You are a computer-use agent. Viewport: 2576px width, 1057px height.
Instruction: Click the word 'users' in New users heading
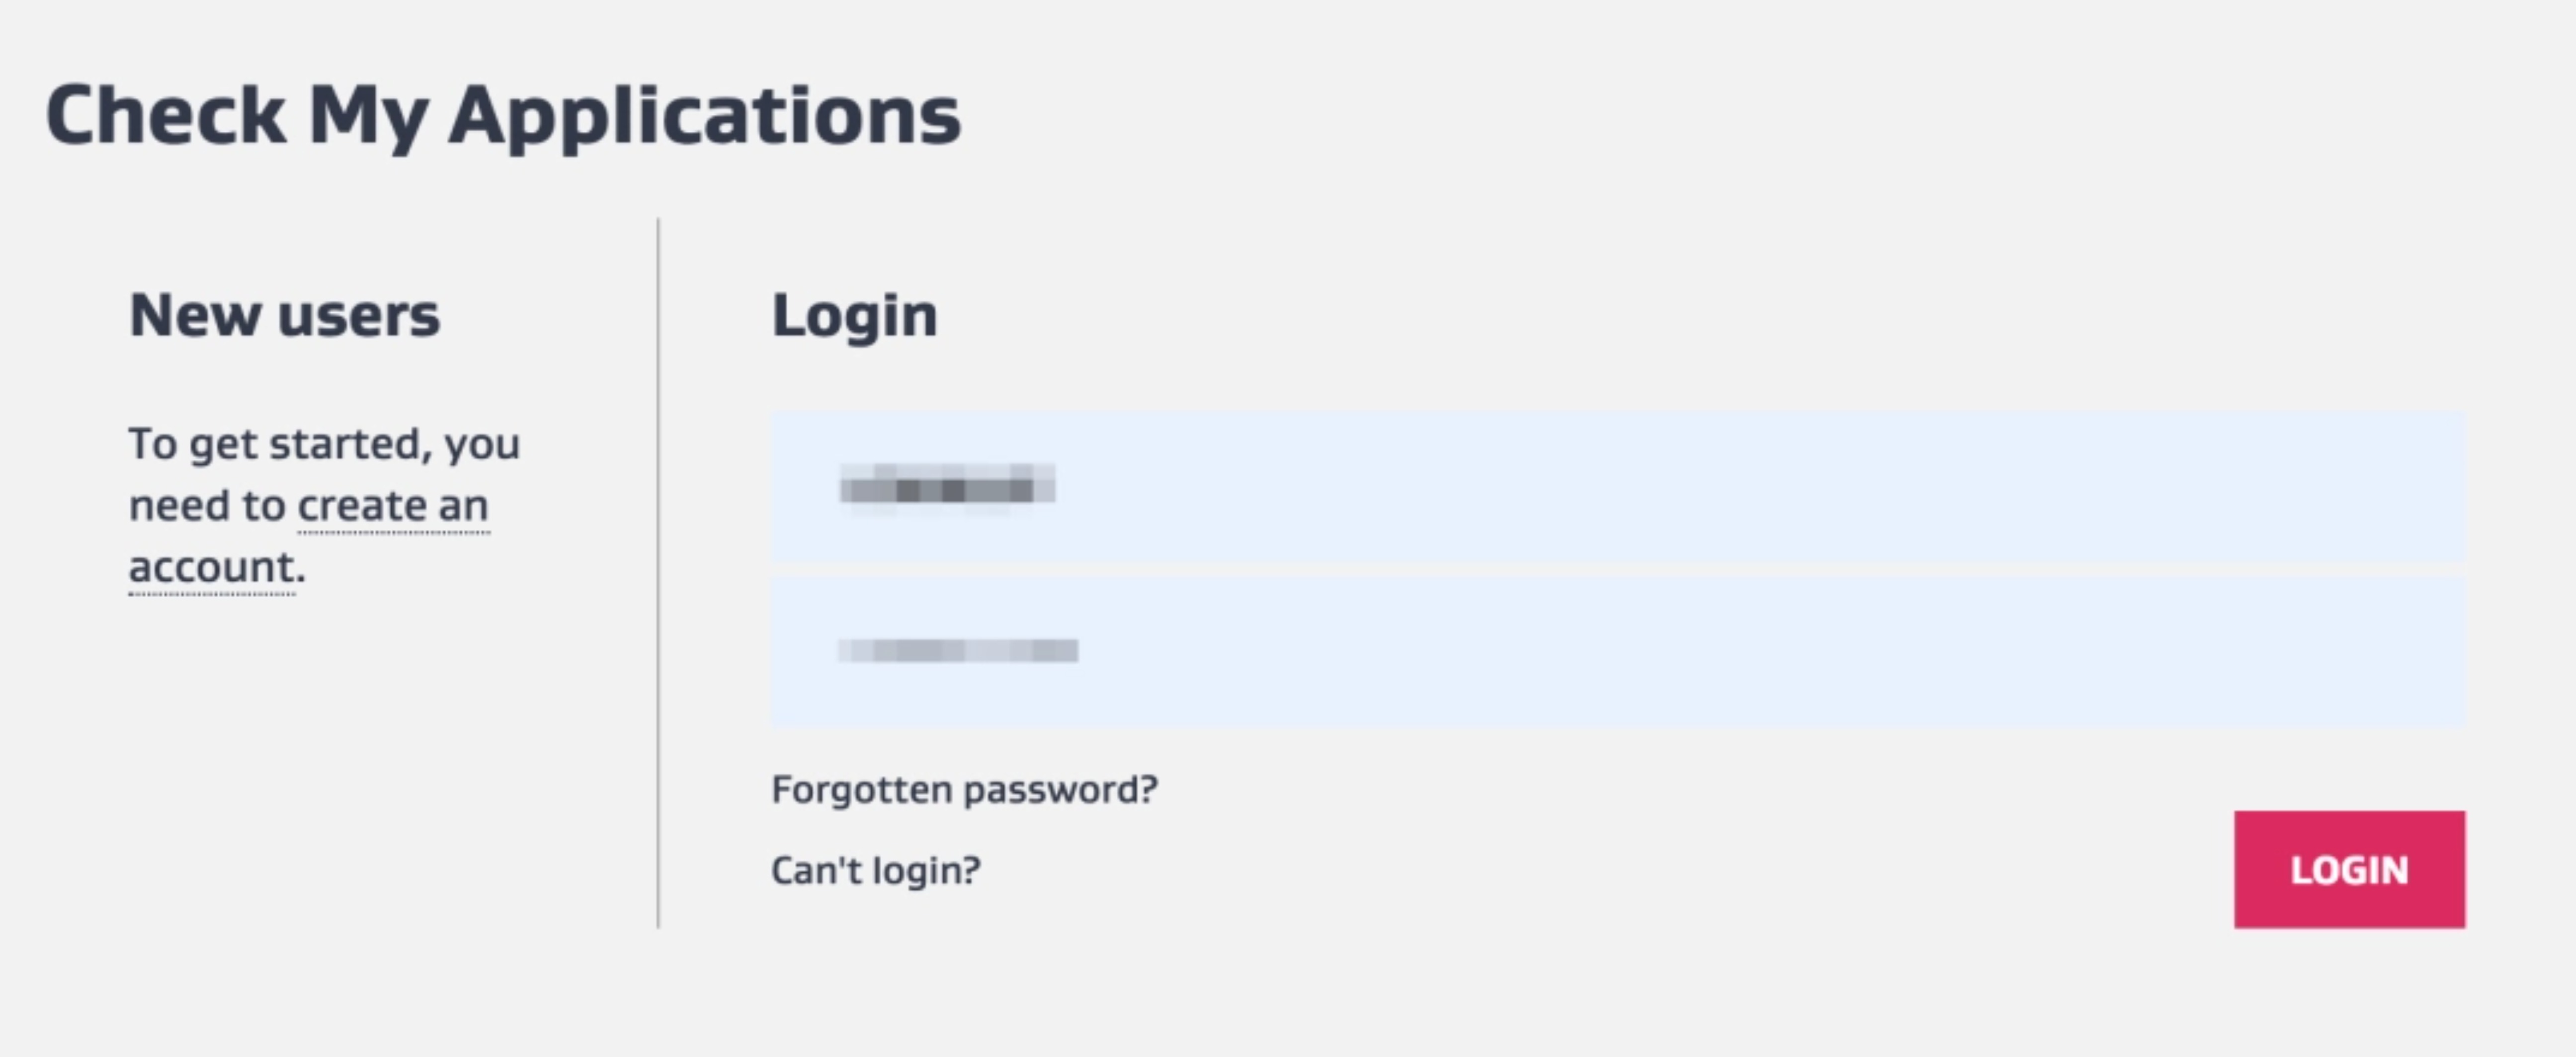pos(358,317)
